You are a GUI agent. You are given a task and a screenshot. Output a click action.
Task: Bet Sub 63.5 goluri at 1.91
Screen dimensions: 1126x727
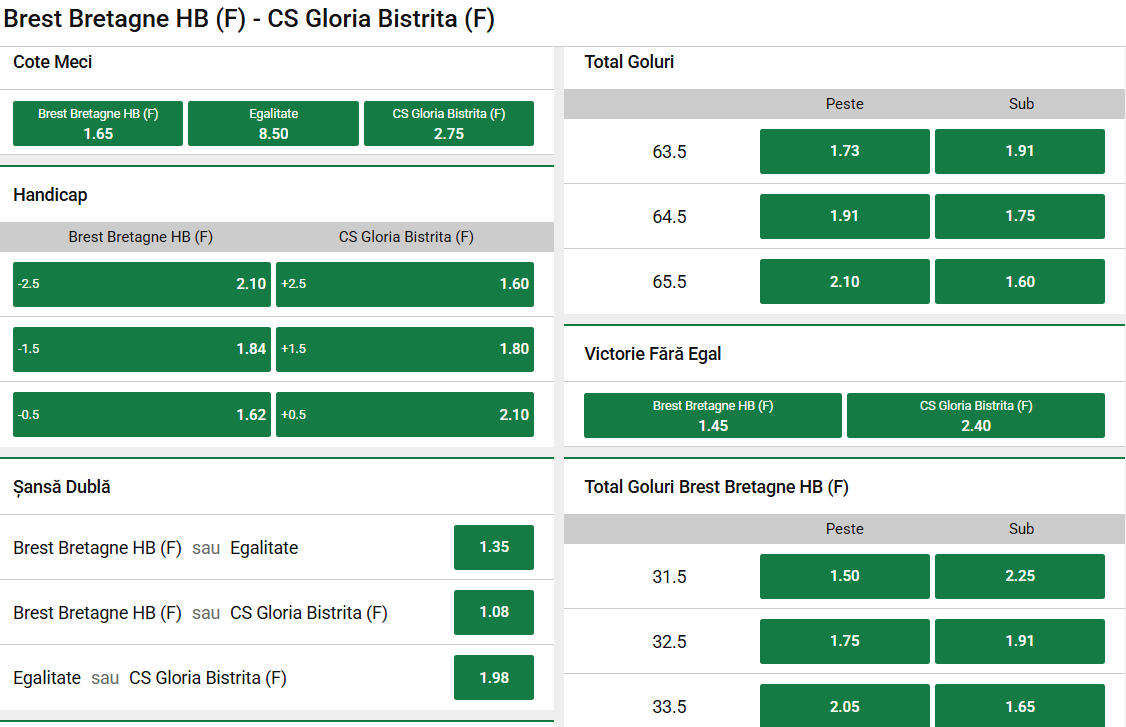1019,151
